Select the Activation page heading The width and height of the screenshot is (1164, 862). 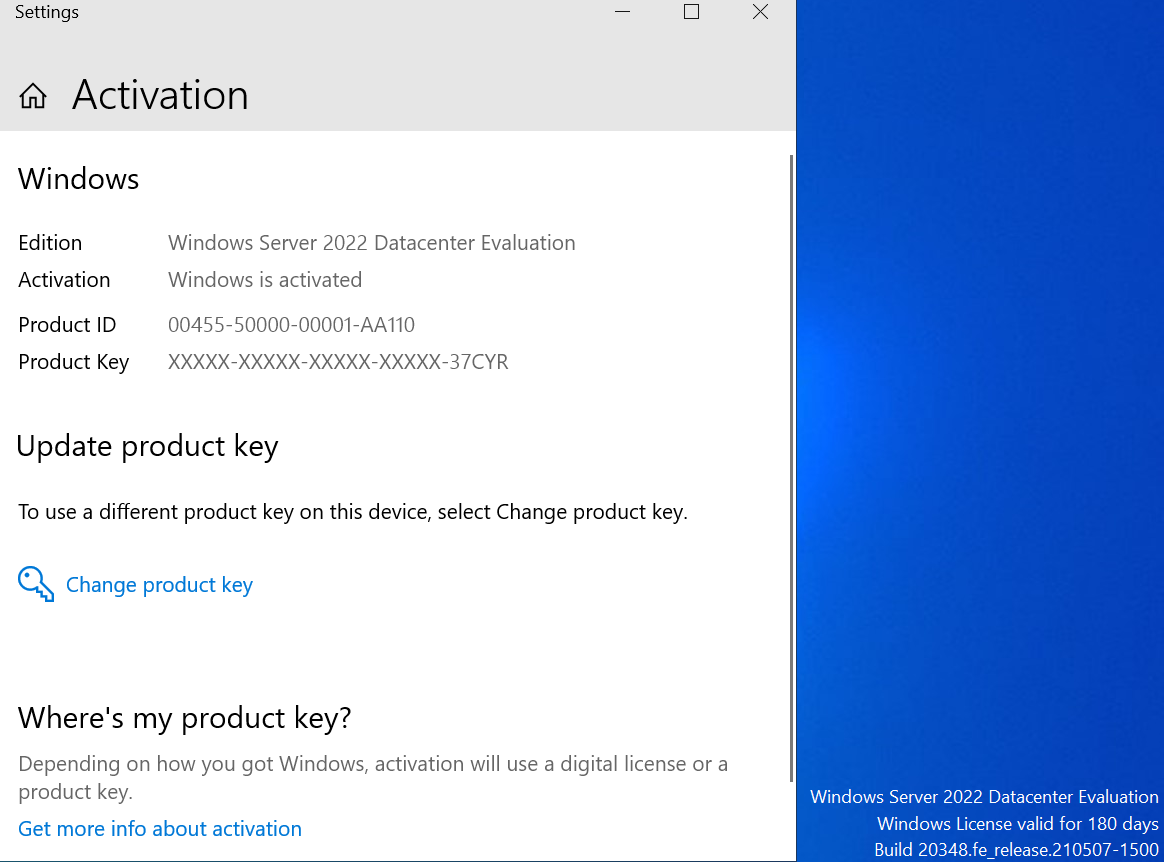[x=160, y=95]
